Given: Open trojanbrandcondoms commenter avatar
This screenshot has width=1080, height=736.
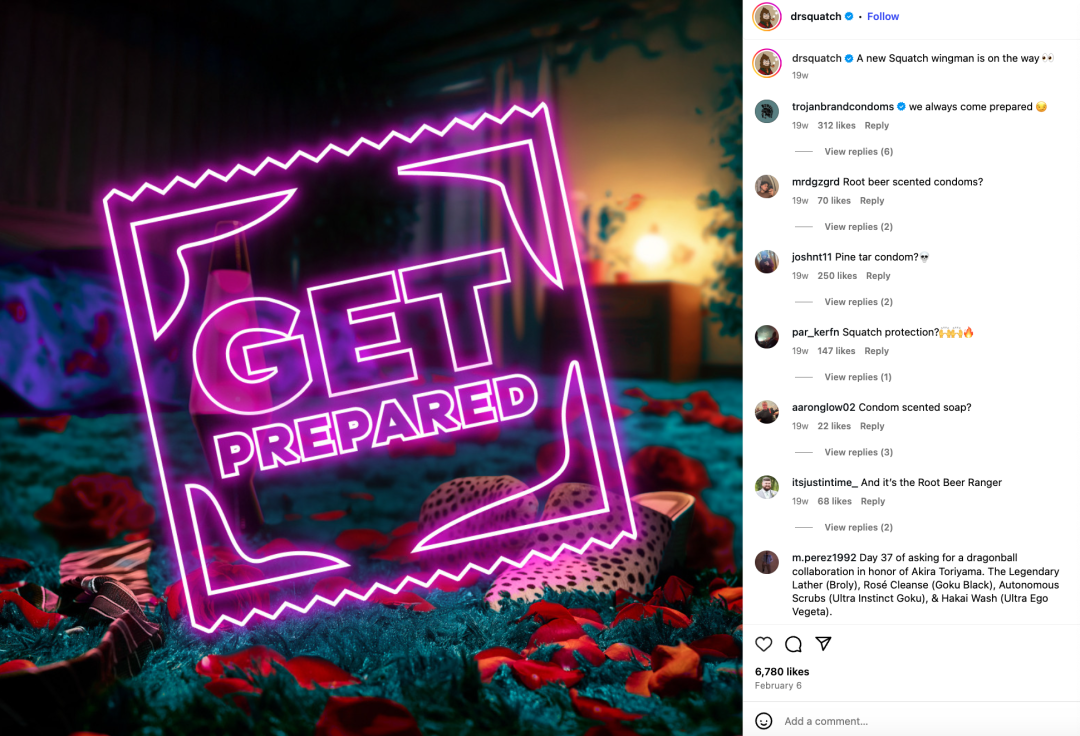Looking at the screenshot, I should click(767, 111).
